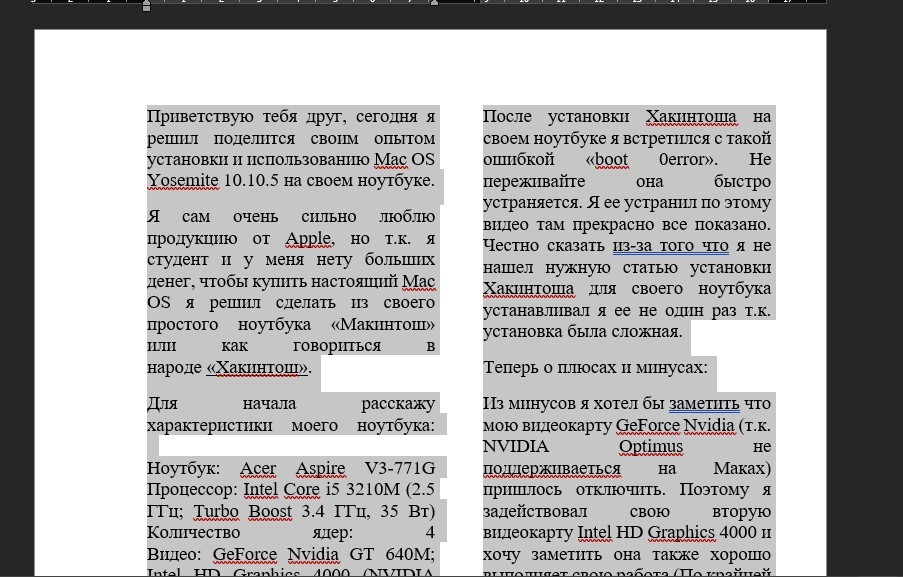Click the word "прекрасно"

point(611,224)
